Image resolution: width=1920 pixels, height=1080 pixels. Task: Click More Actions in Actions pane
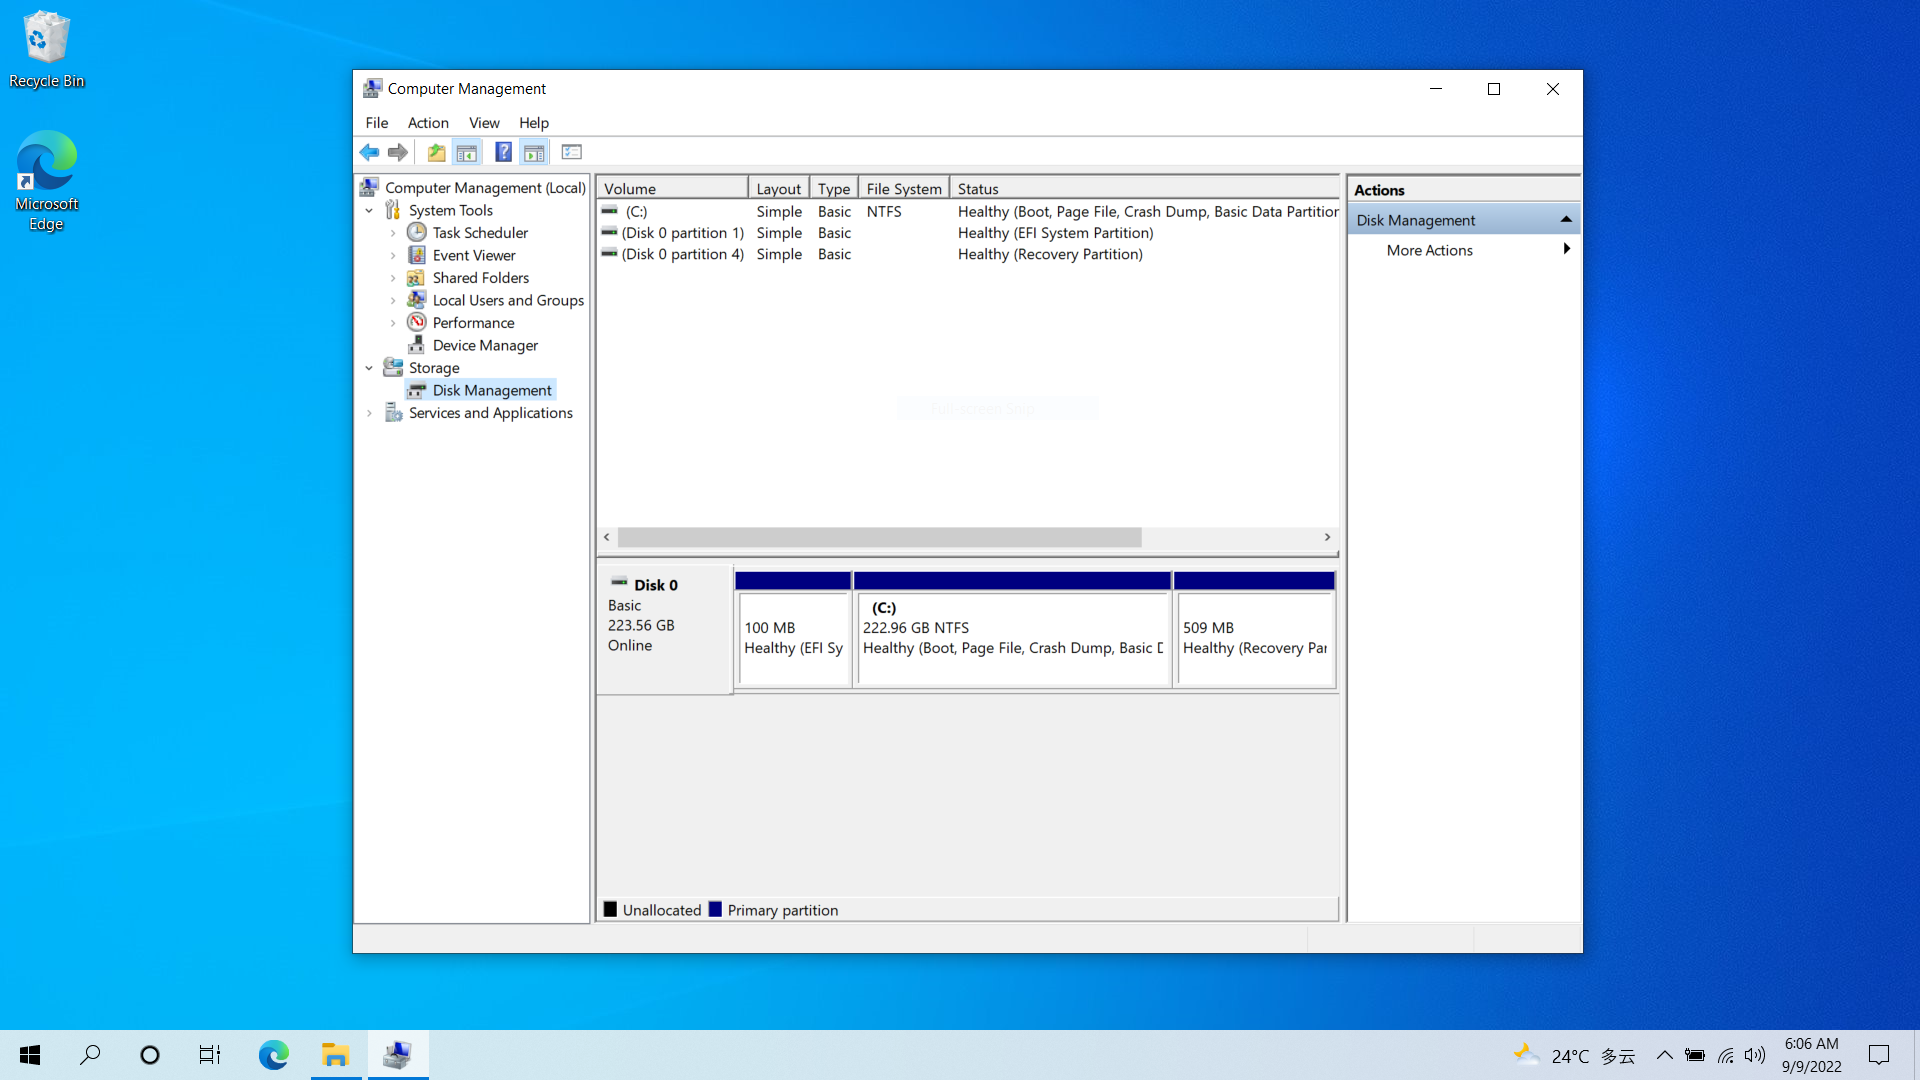point(1429,250)
